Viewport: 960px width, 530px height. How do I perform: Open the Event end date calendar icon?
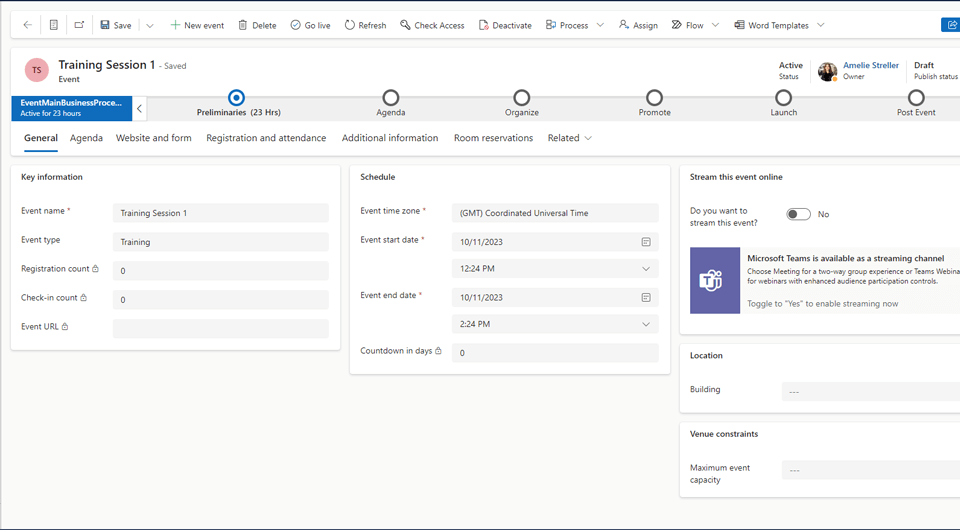[x=646, y=298]
